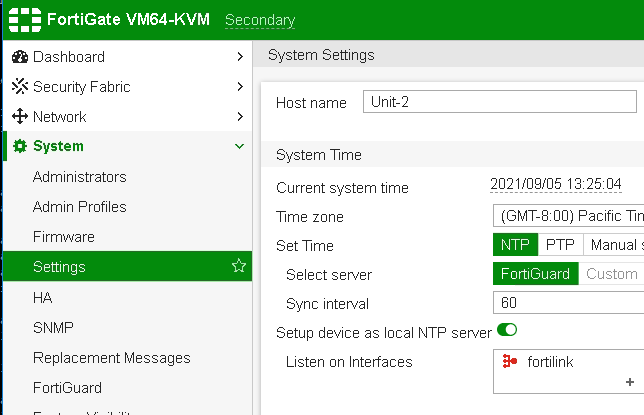The height and width of the screenshot is (415, 644).
Task: Choose FortiGuard as NTP server
Action: pos(536,274)
